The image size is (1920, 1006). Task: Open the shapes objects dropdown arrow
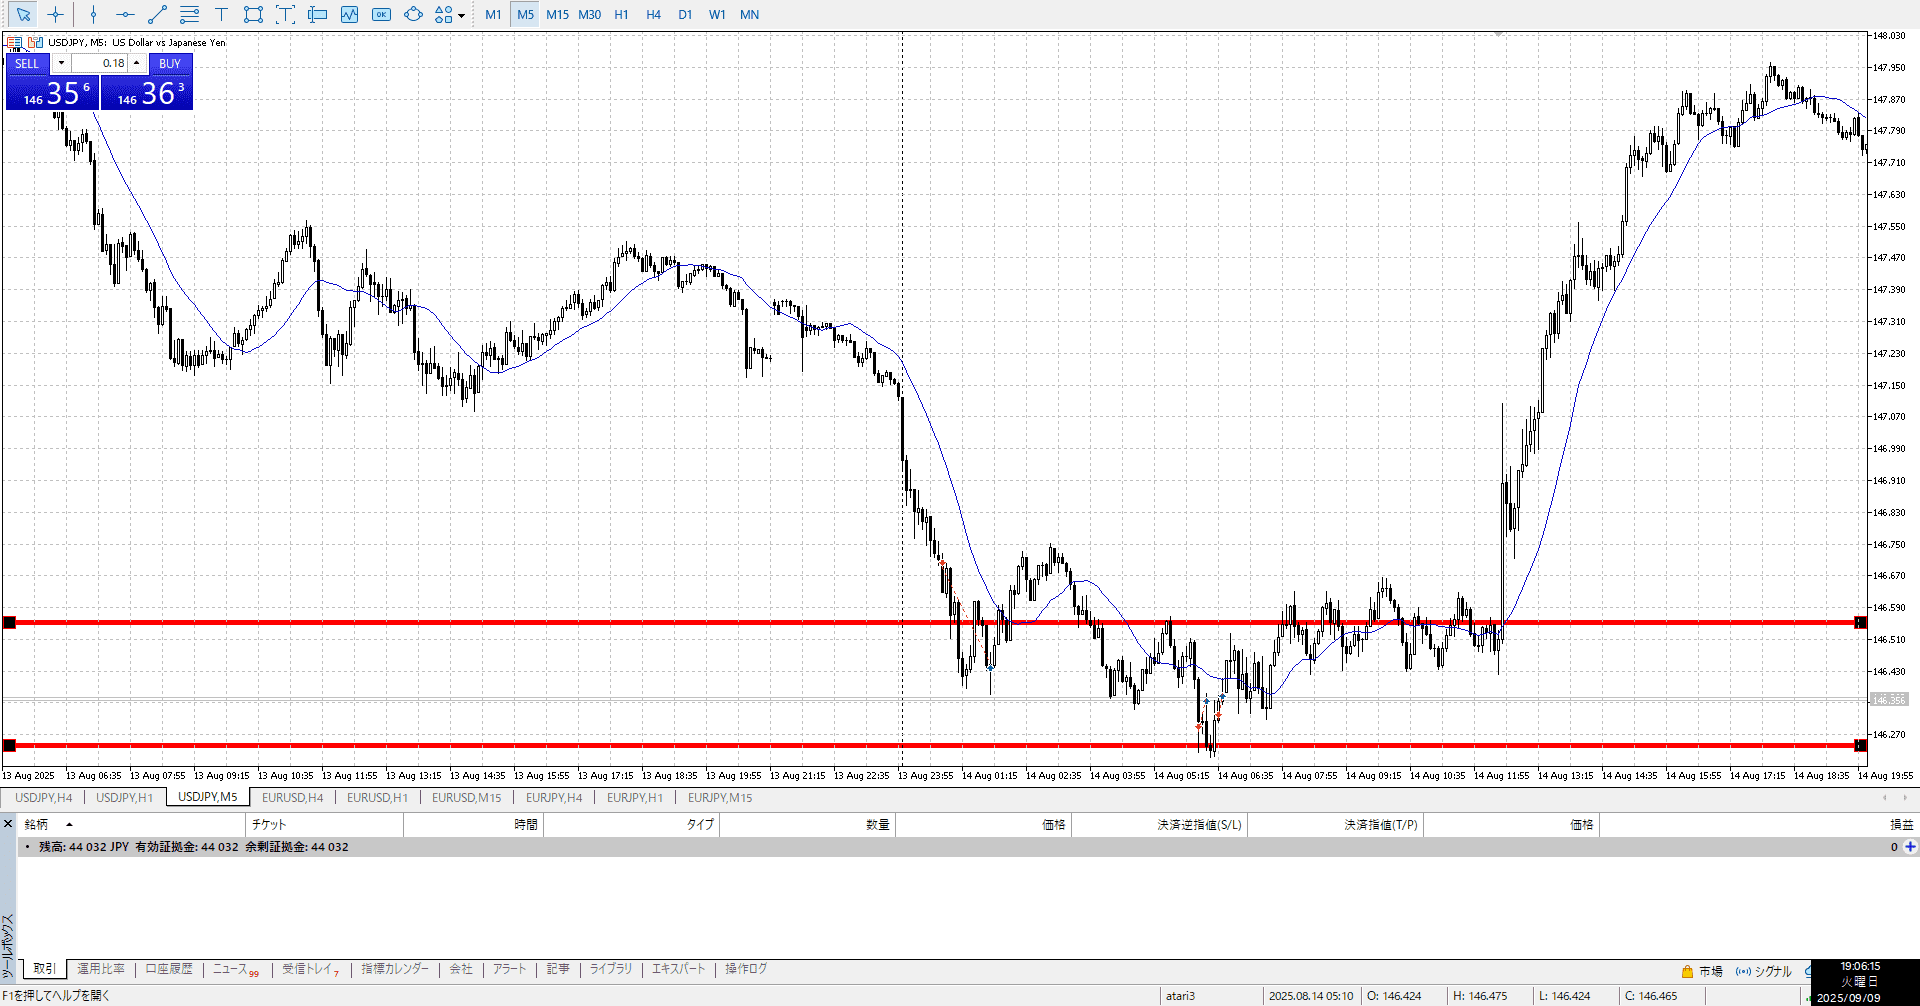461,16
